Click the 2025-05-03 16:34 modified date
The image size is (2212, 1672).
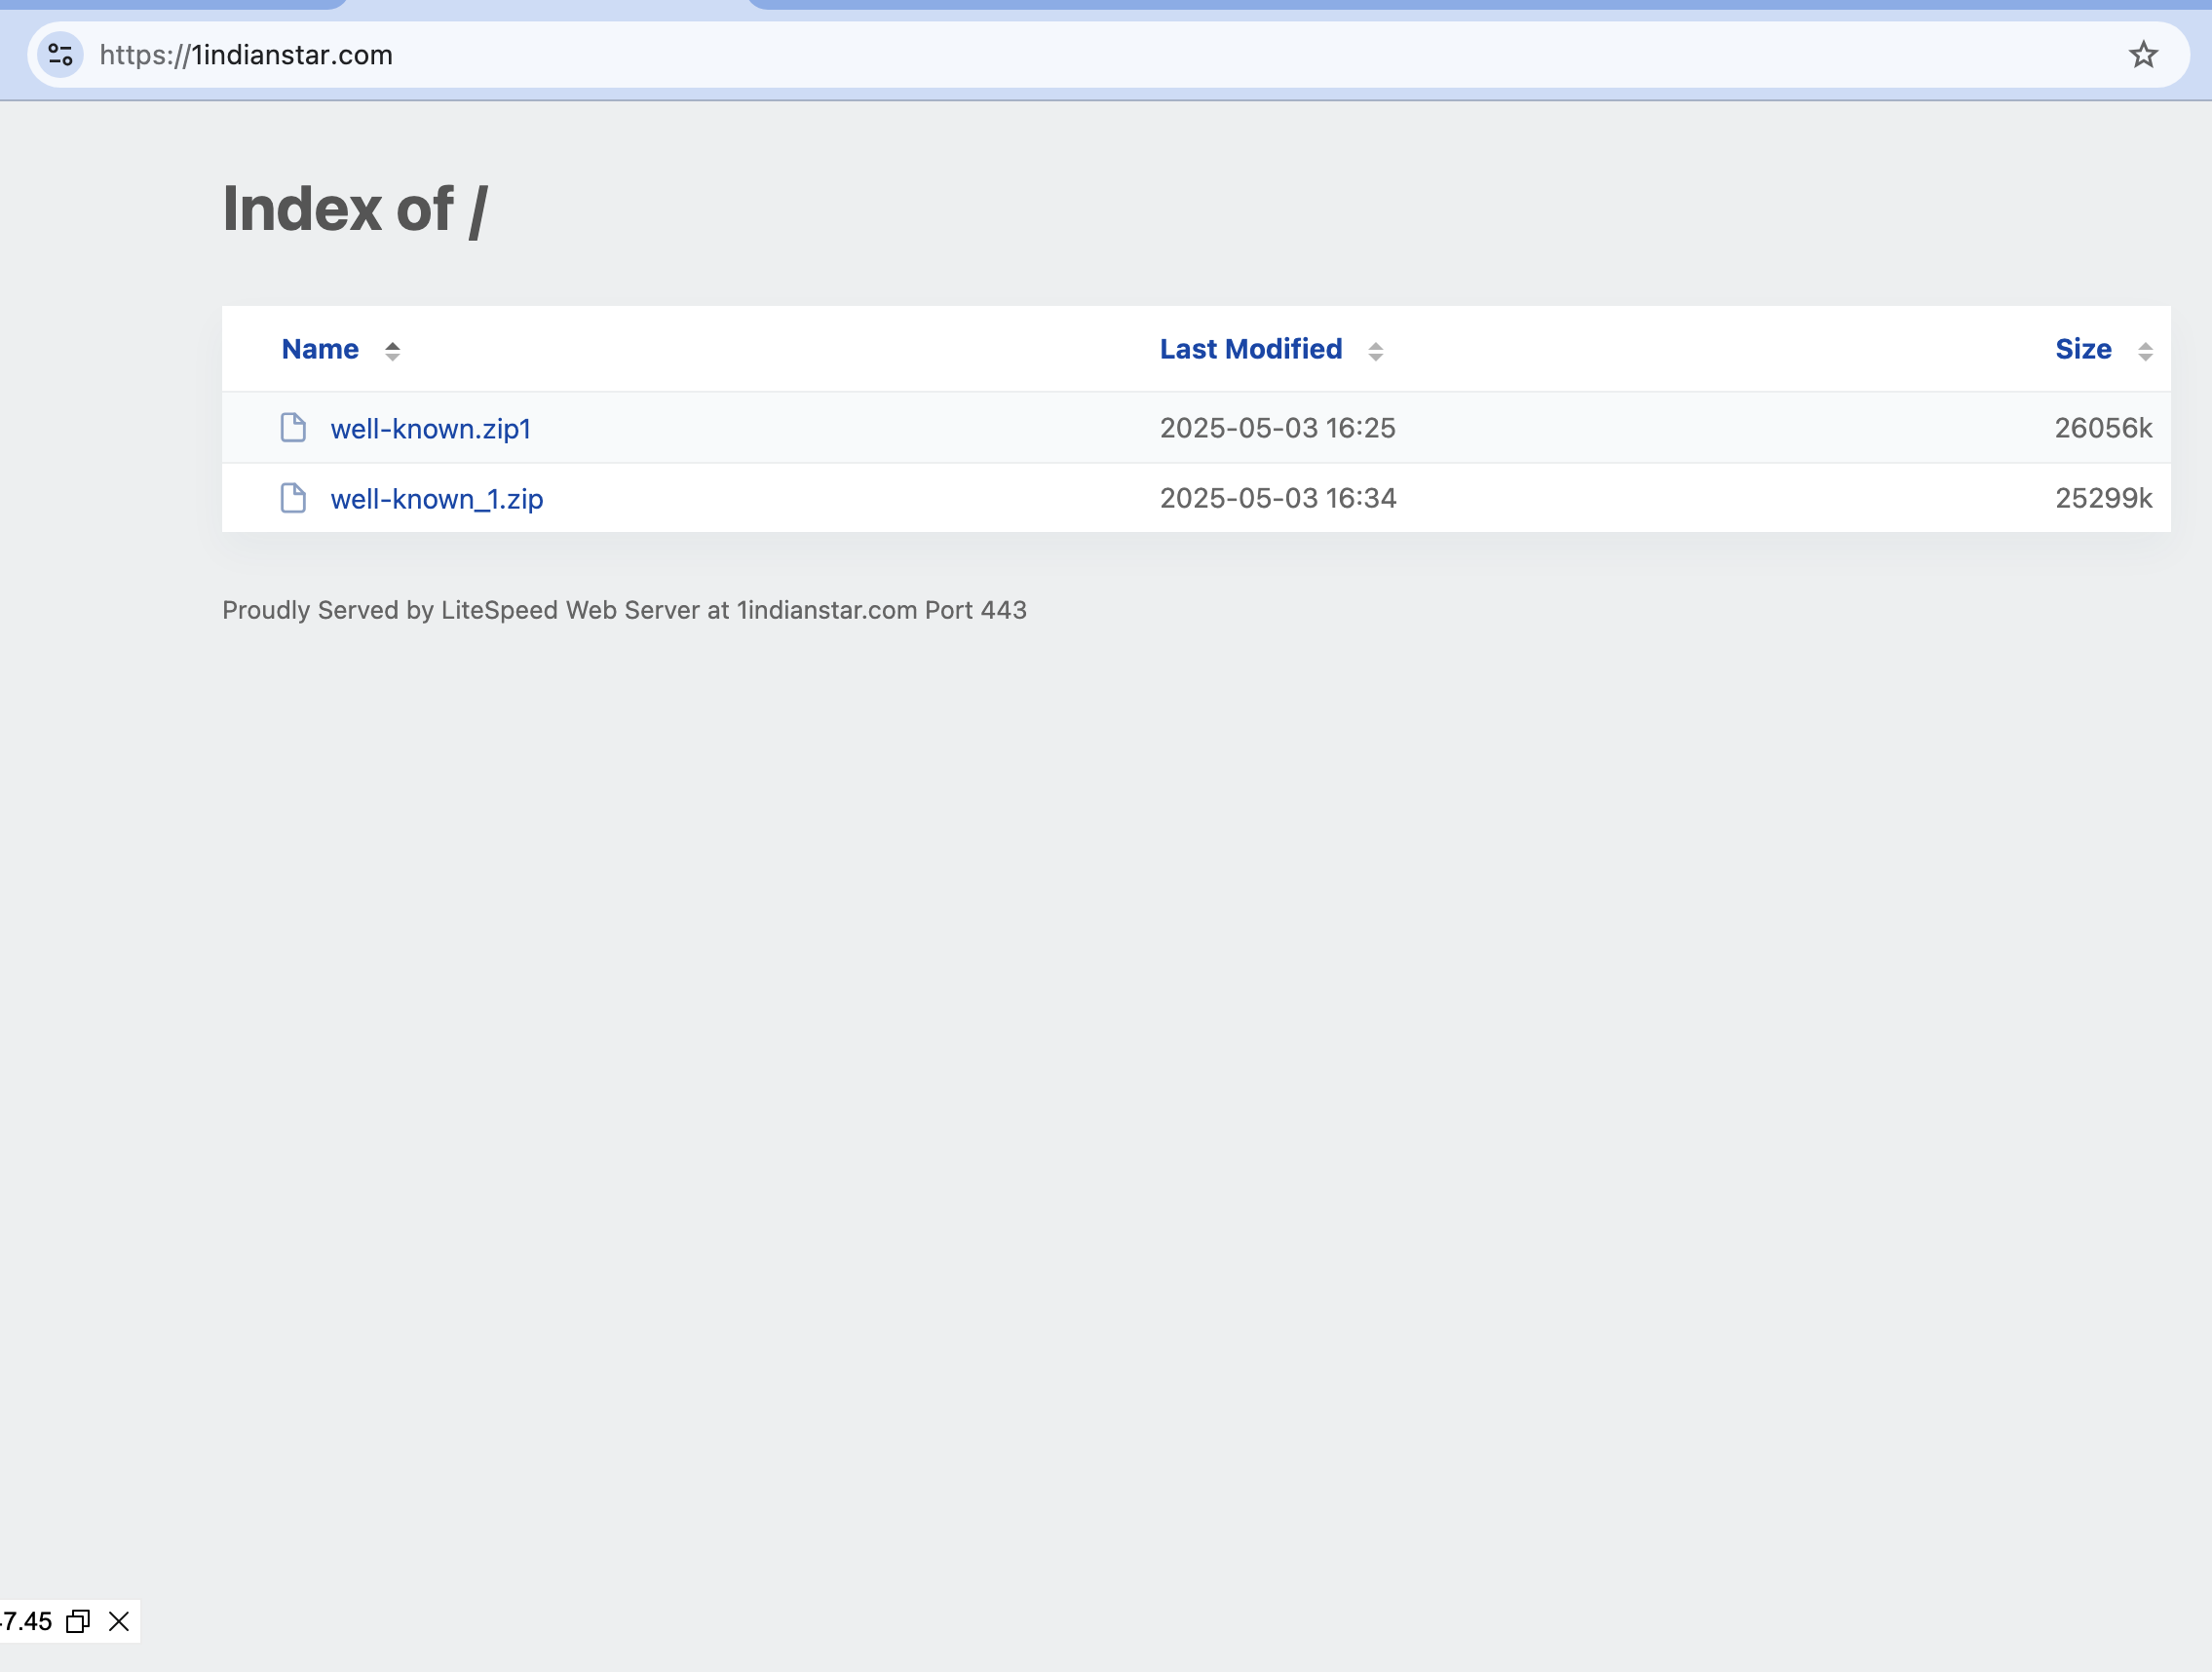[x=1277, y=498]
